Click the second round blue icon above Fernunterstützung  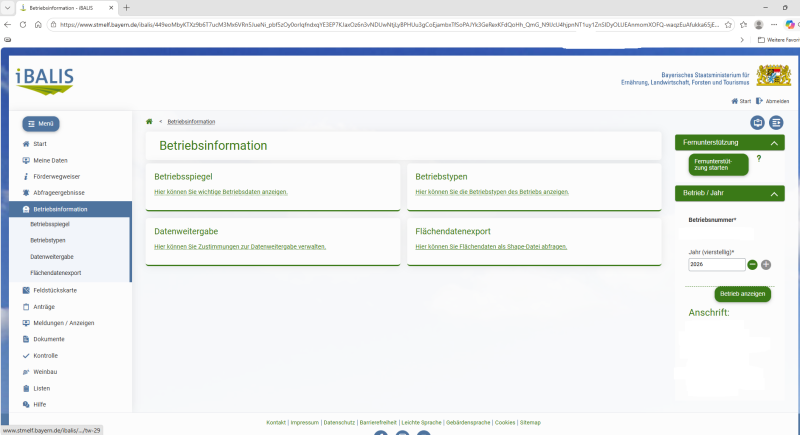click(x=776, y=122)
